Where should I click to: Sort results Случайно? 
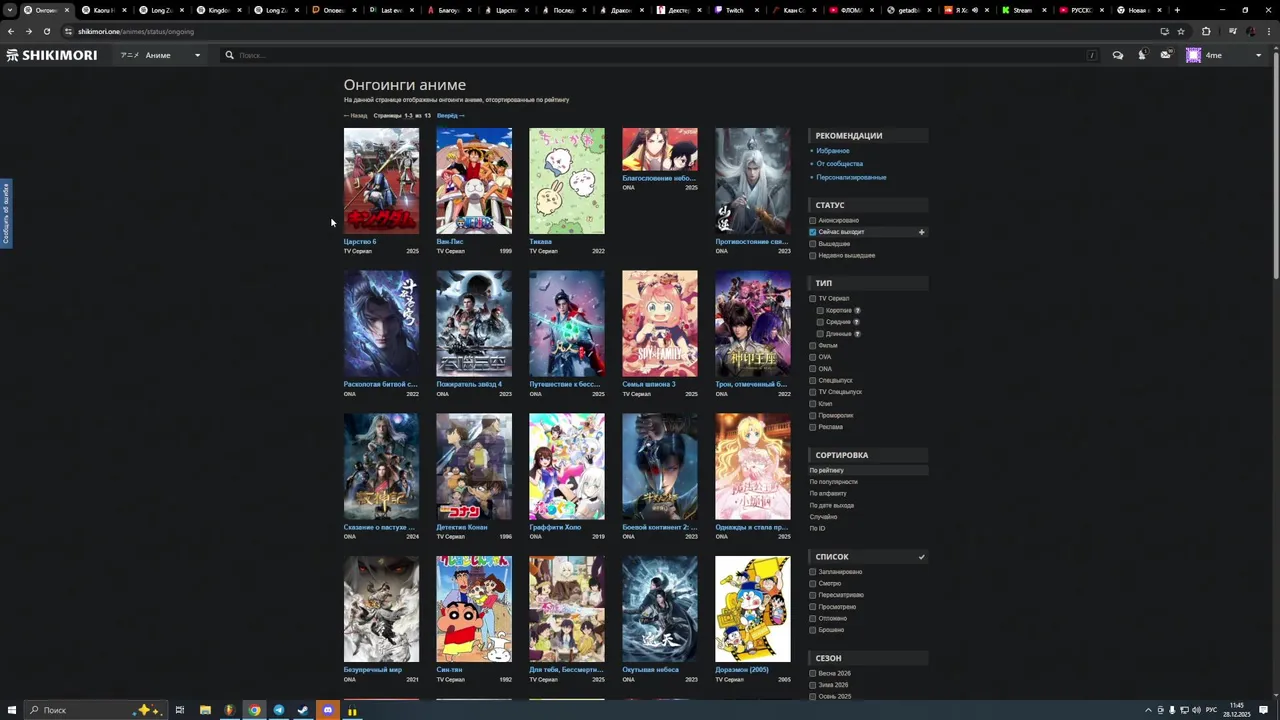coord(823,517)
